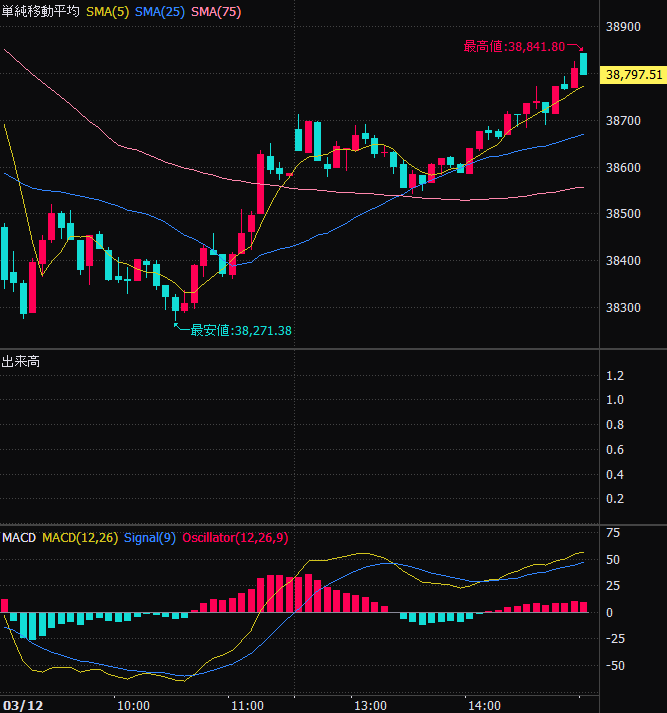Click the Signal(9) legend label
Screen dimensions: 667x713
pos(150,538)
